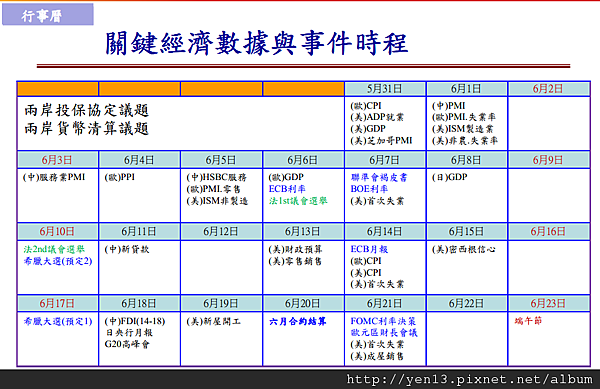
Task: Select the 6月6日 date header
Action: coord(302,160)
